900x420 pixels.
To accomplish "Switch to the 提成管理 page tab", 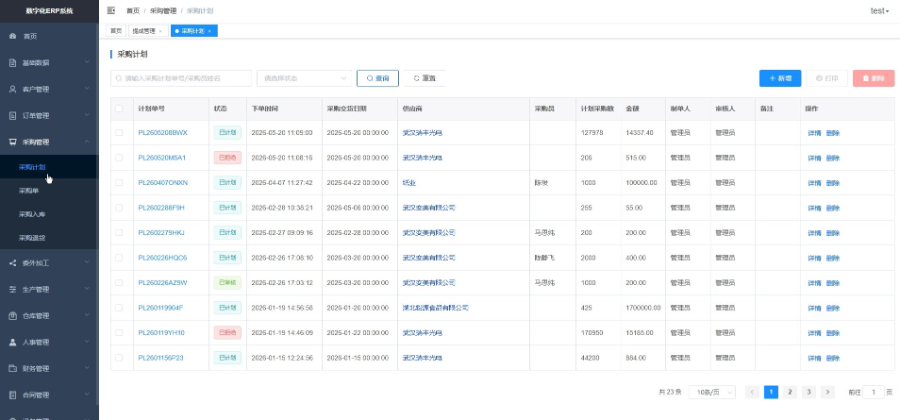I will tap(148, 31).
